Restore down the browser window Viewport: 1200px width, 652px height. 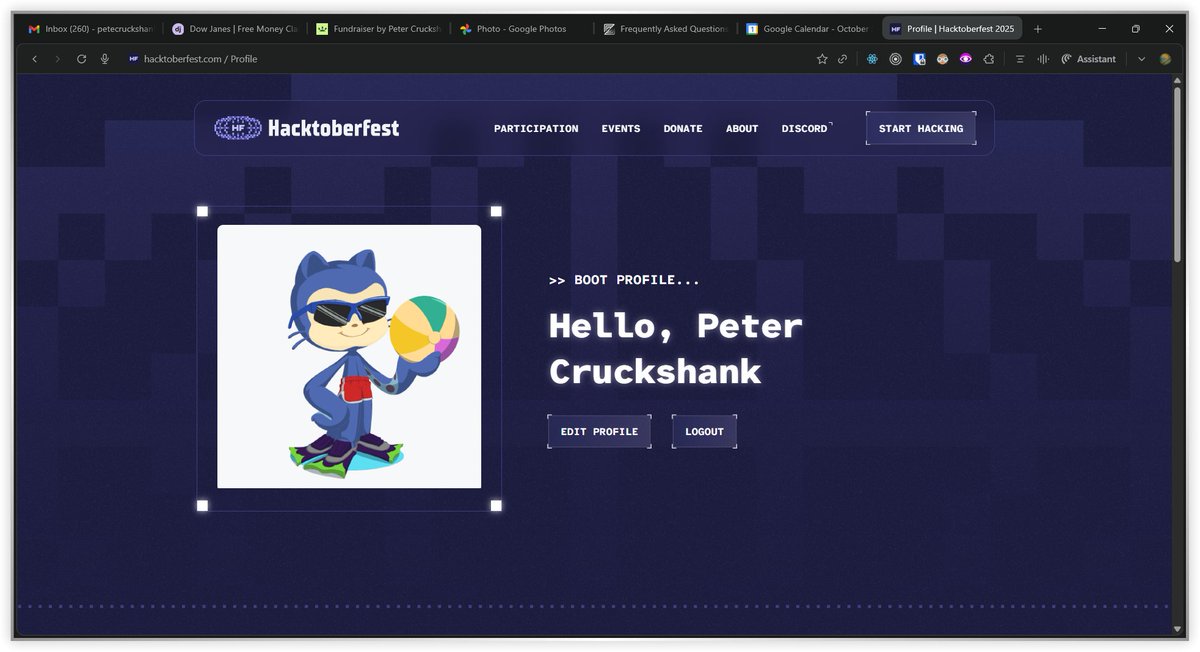pyautogui.click(x=1135, y=29)
